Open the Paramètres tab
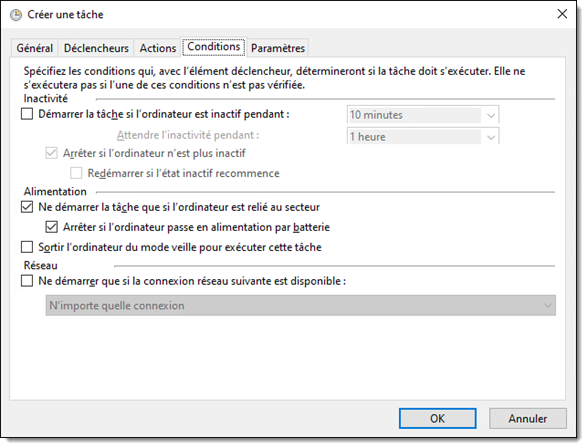The image size is (587, 448). 278,48
